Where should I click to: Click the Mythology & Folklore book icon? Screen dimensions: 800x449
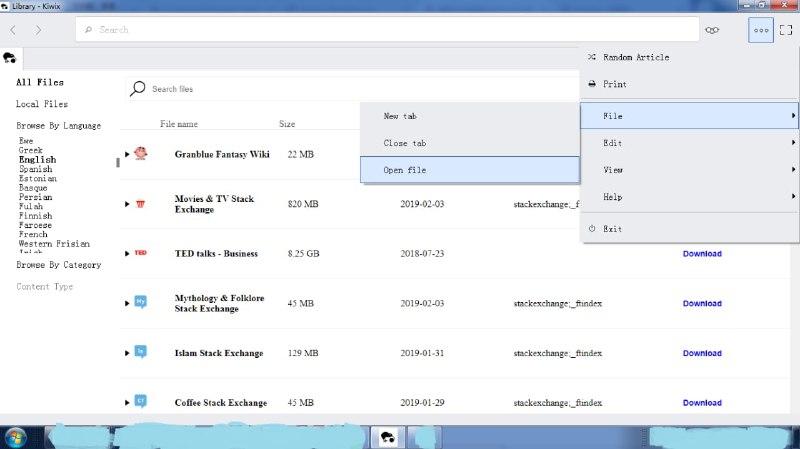click(140, 302)
